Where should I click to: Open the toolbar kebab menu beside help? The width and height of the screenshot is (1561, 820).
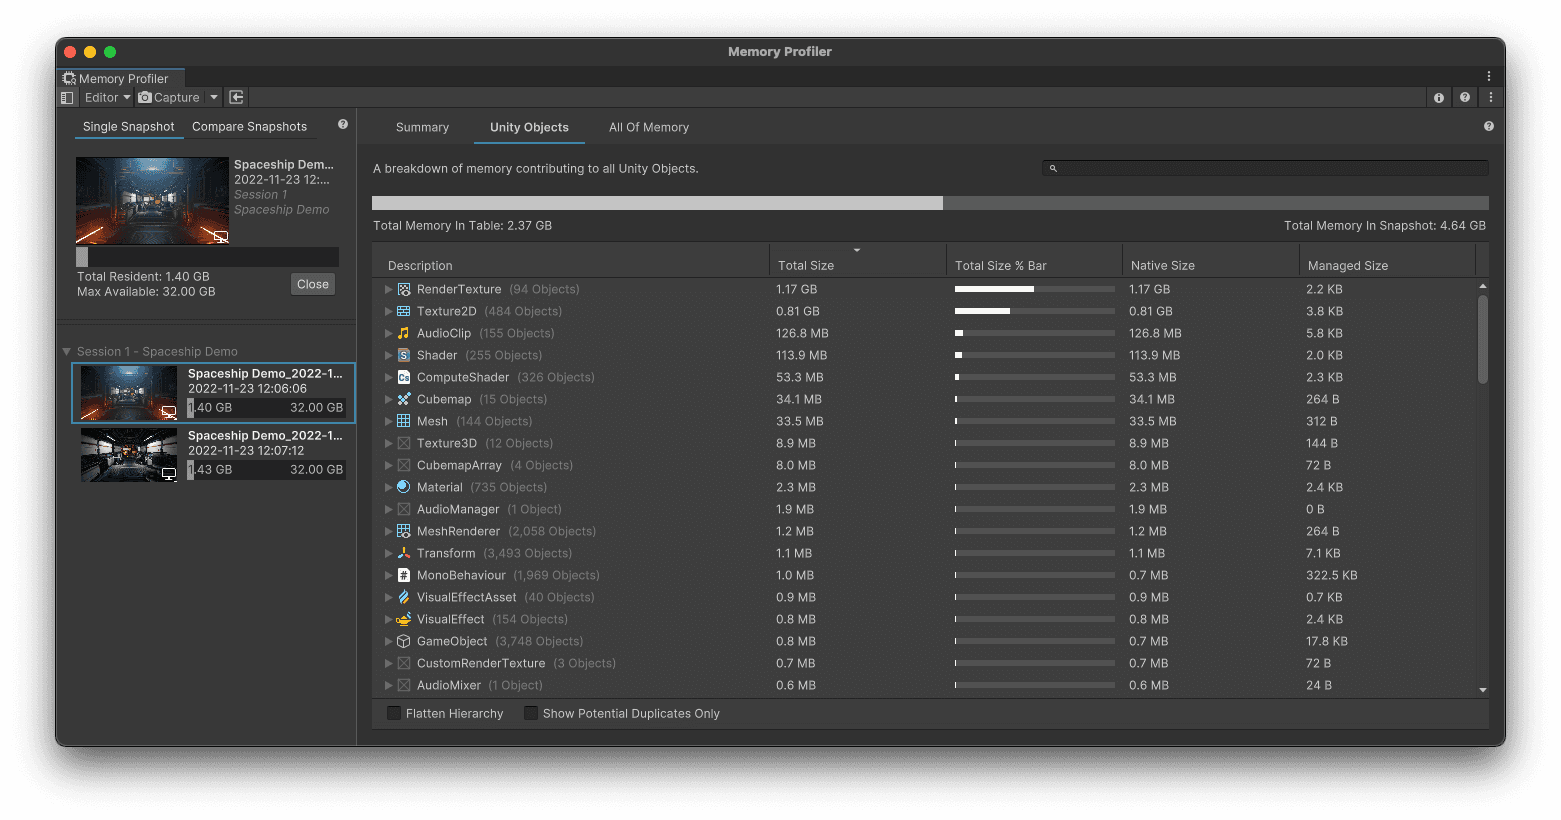1491,97
